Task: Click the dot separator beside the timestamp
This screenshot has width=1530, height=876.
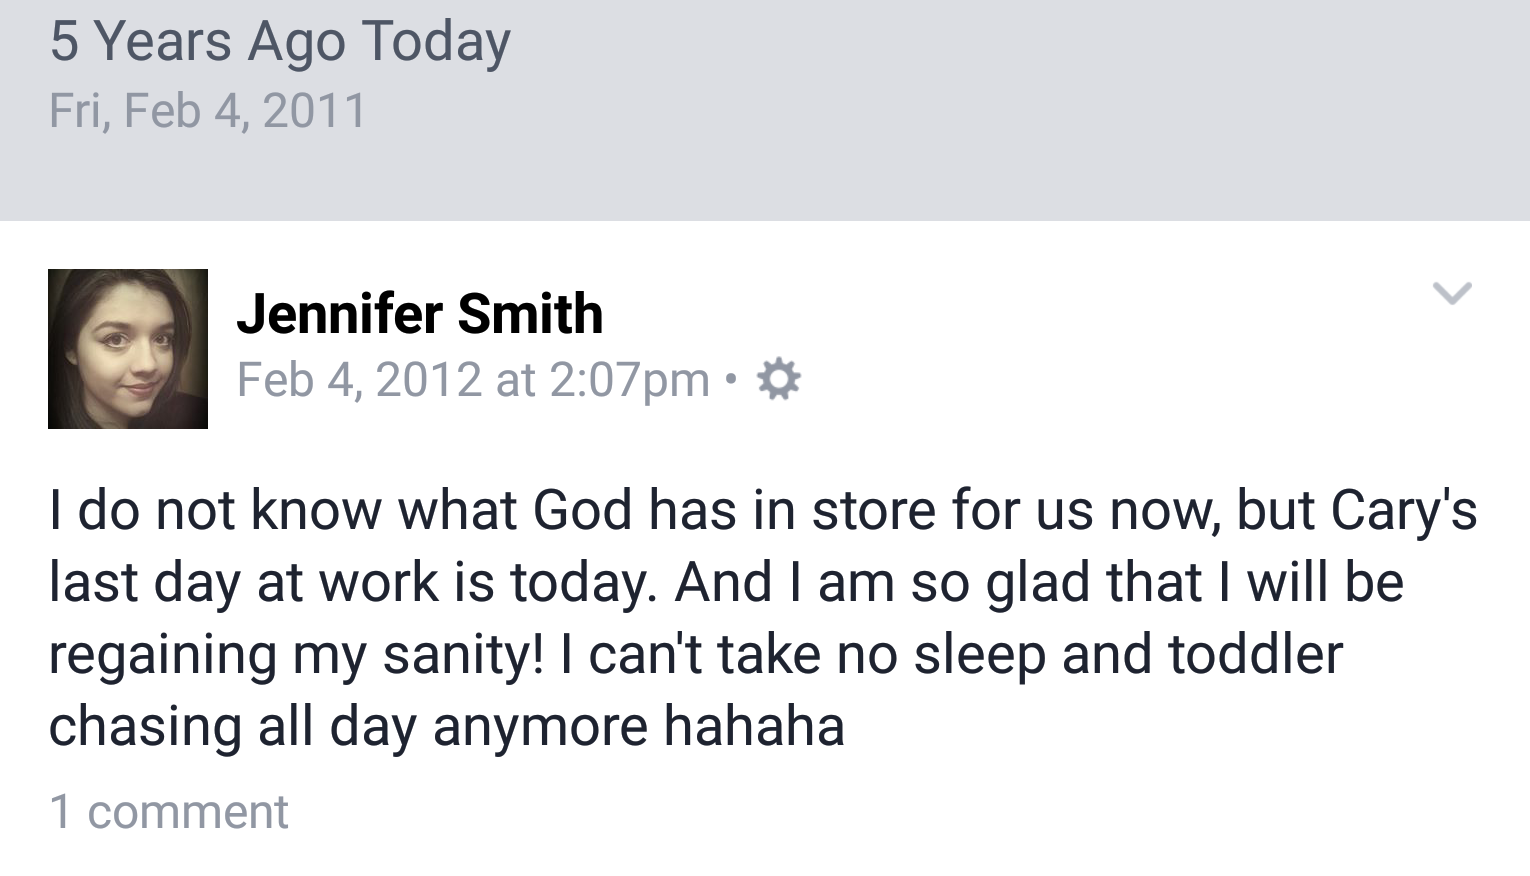Action: [x=731, y=380]
